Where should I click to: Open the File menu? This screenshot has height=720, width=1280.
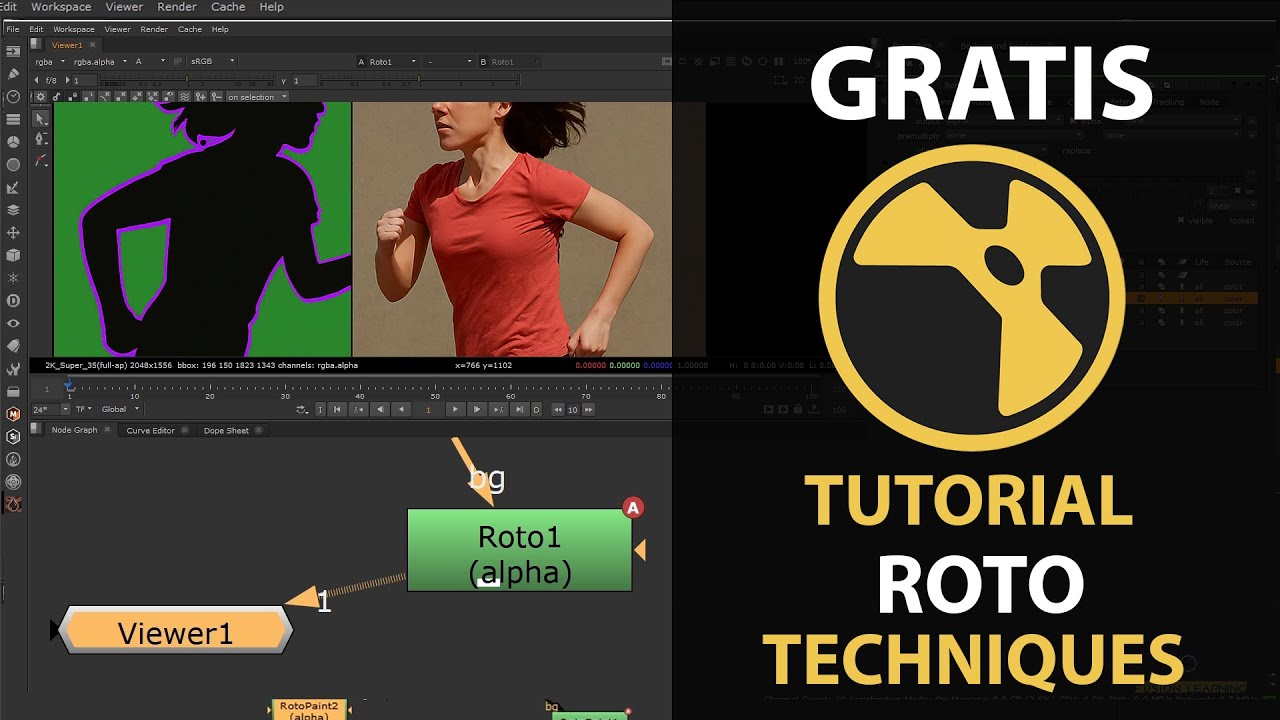pos(13,29)
